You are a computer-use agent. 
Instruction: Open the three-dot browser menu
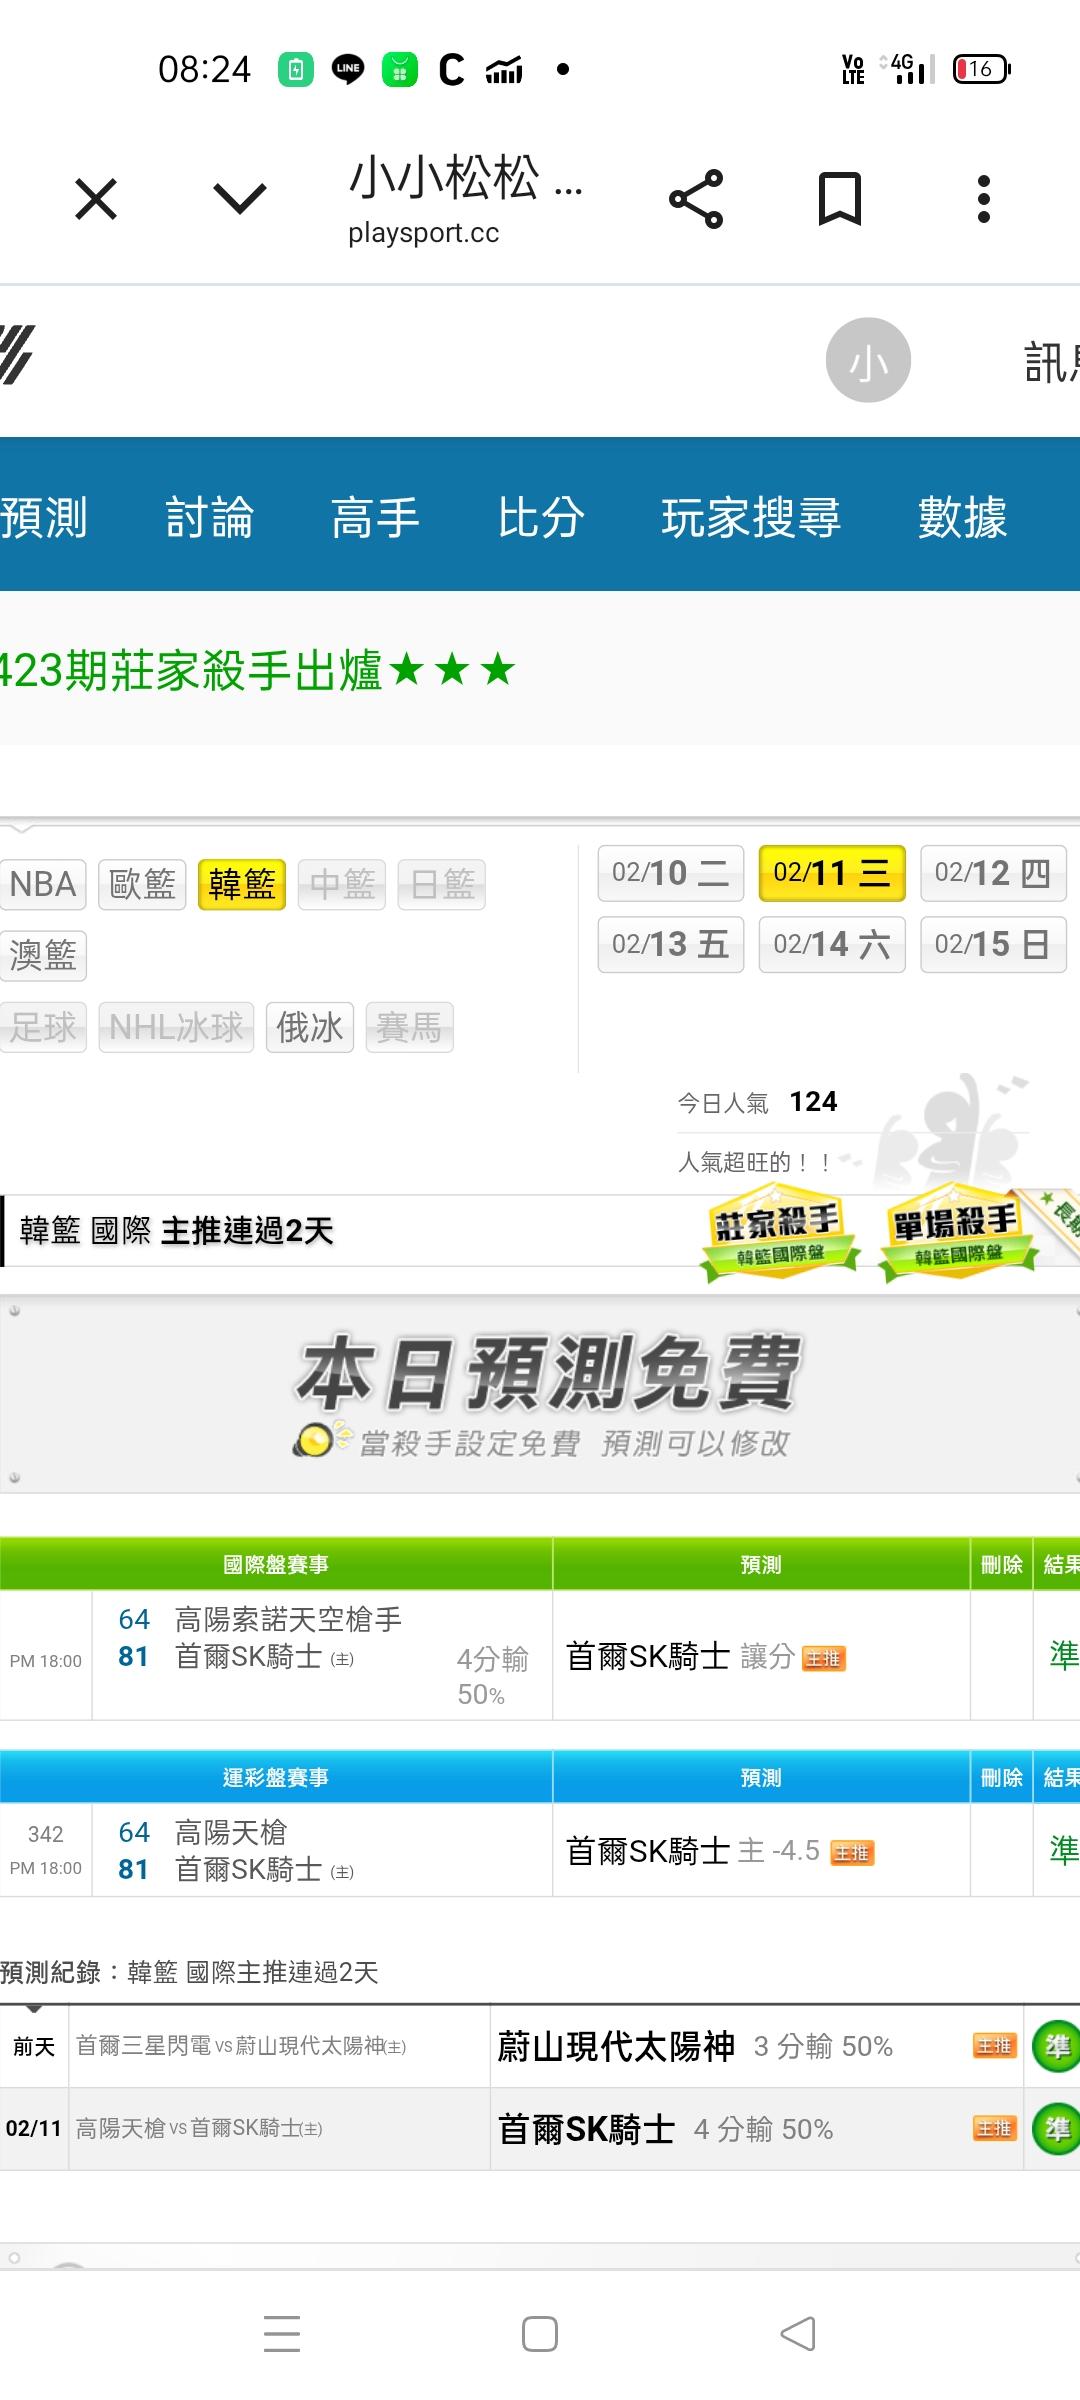coord(984,199)
